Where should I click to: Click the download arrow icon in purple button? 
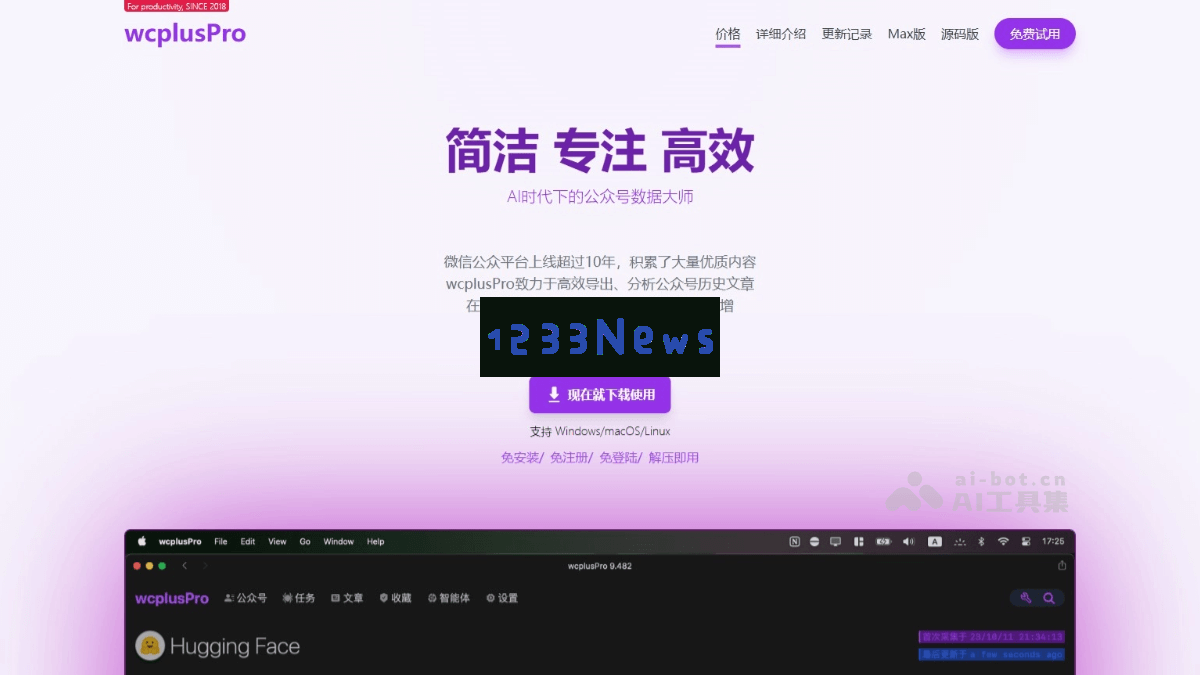[x=554, y=395]
